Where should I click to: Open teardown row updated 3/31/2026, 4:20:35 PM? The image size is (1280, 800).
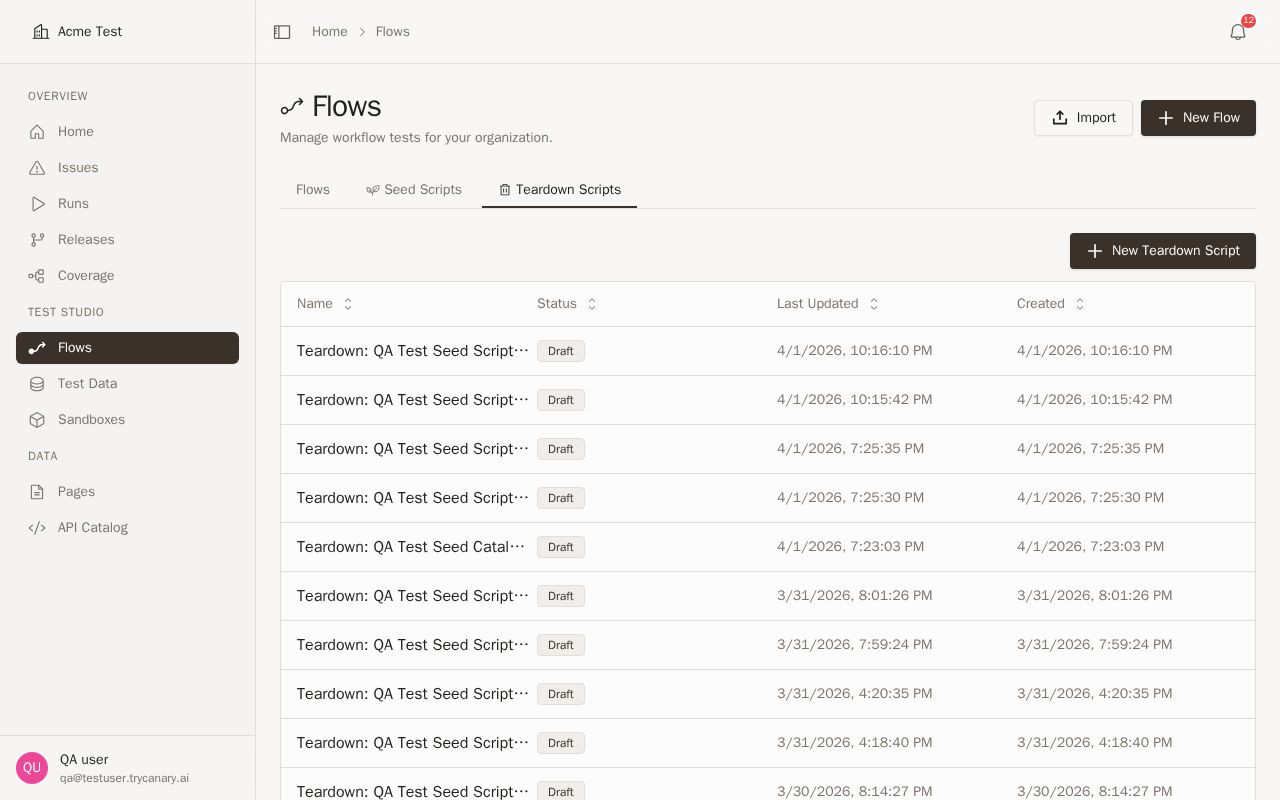point(768,694)
